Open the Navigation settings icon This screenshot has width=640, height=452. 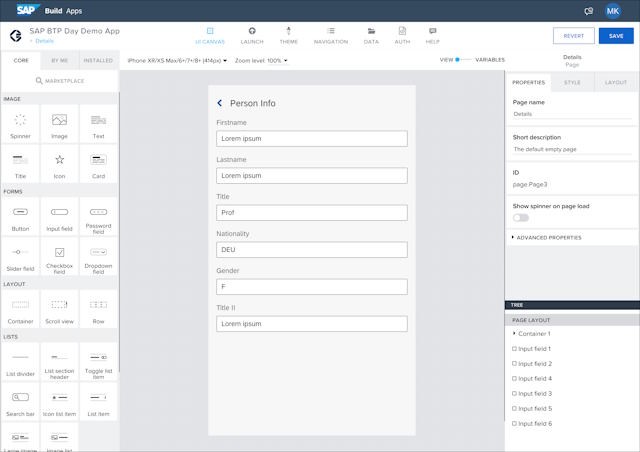pos(331,32)
